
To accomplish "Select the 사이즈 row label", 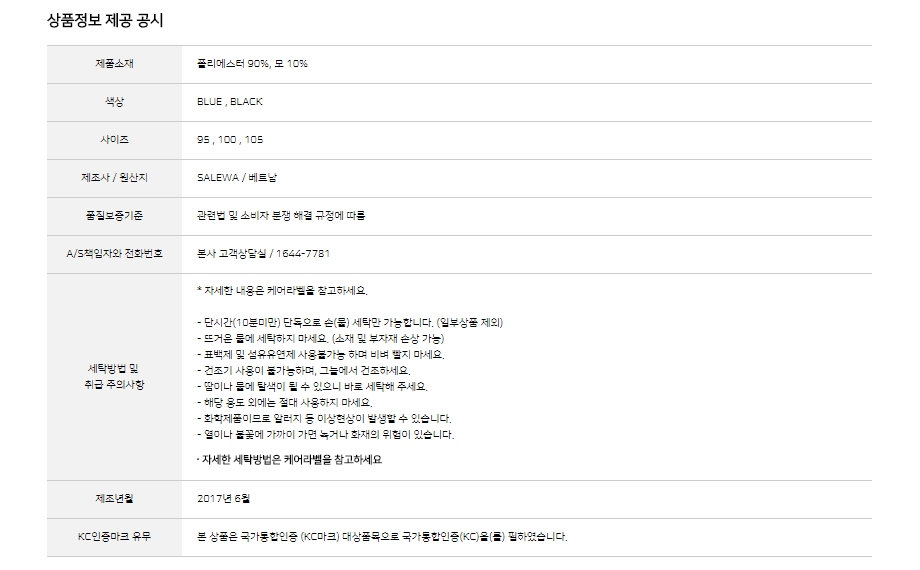I will click(x=114, y=140).
